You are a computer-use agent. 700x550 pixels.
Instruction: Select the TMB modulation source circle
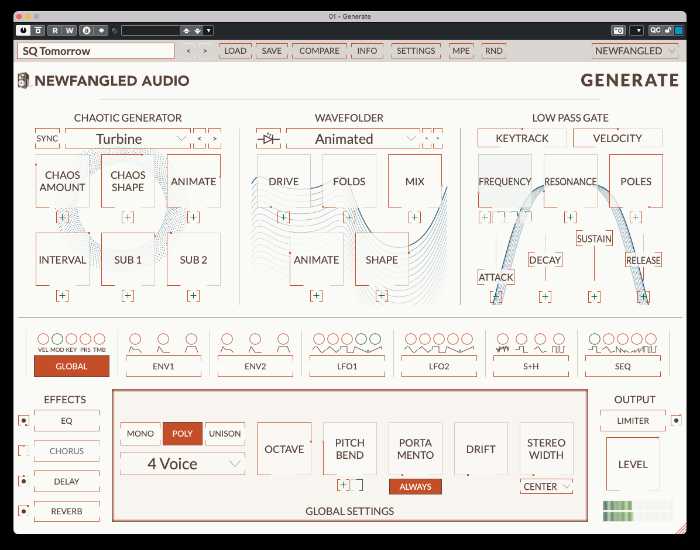(x=100, y=339)
